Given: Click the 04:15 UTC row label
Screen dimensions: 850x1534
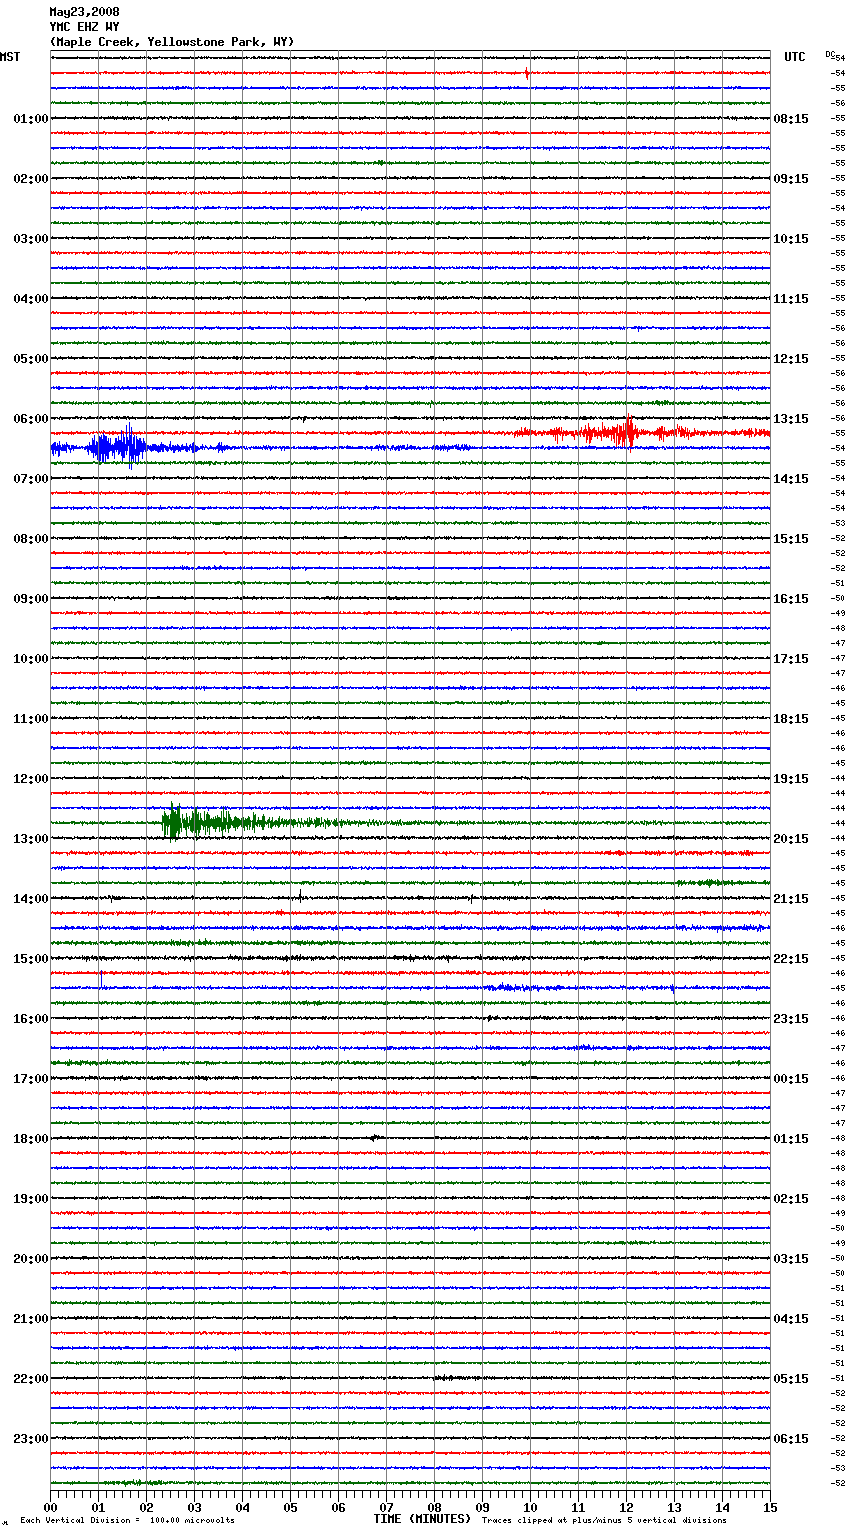Looking at the screenshot, I should pos(791,1319).
